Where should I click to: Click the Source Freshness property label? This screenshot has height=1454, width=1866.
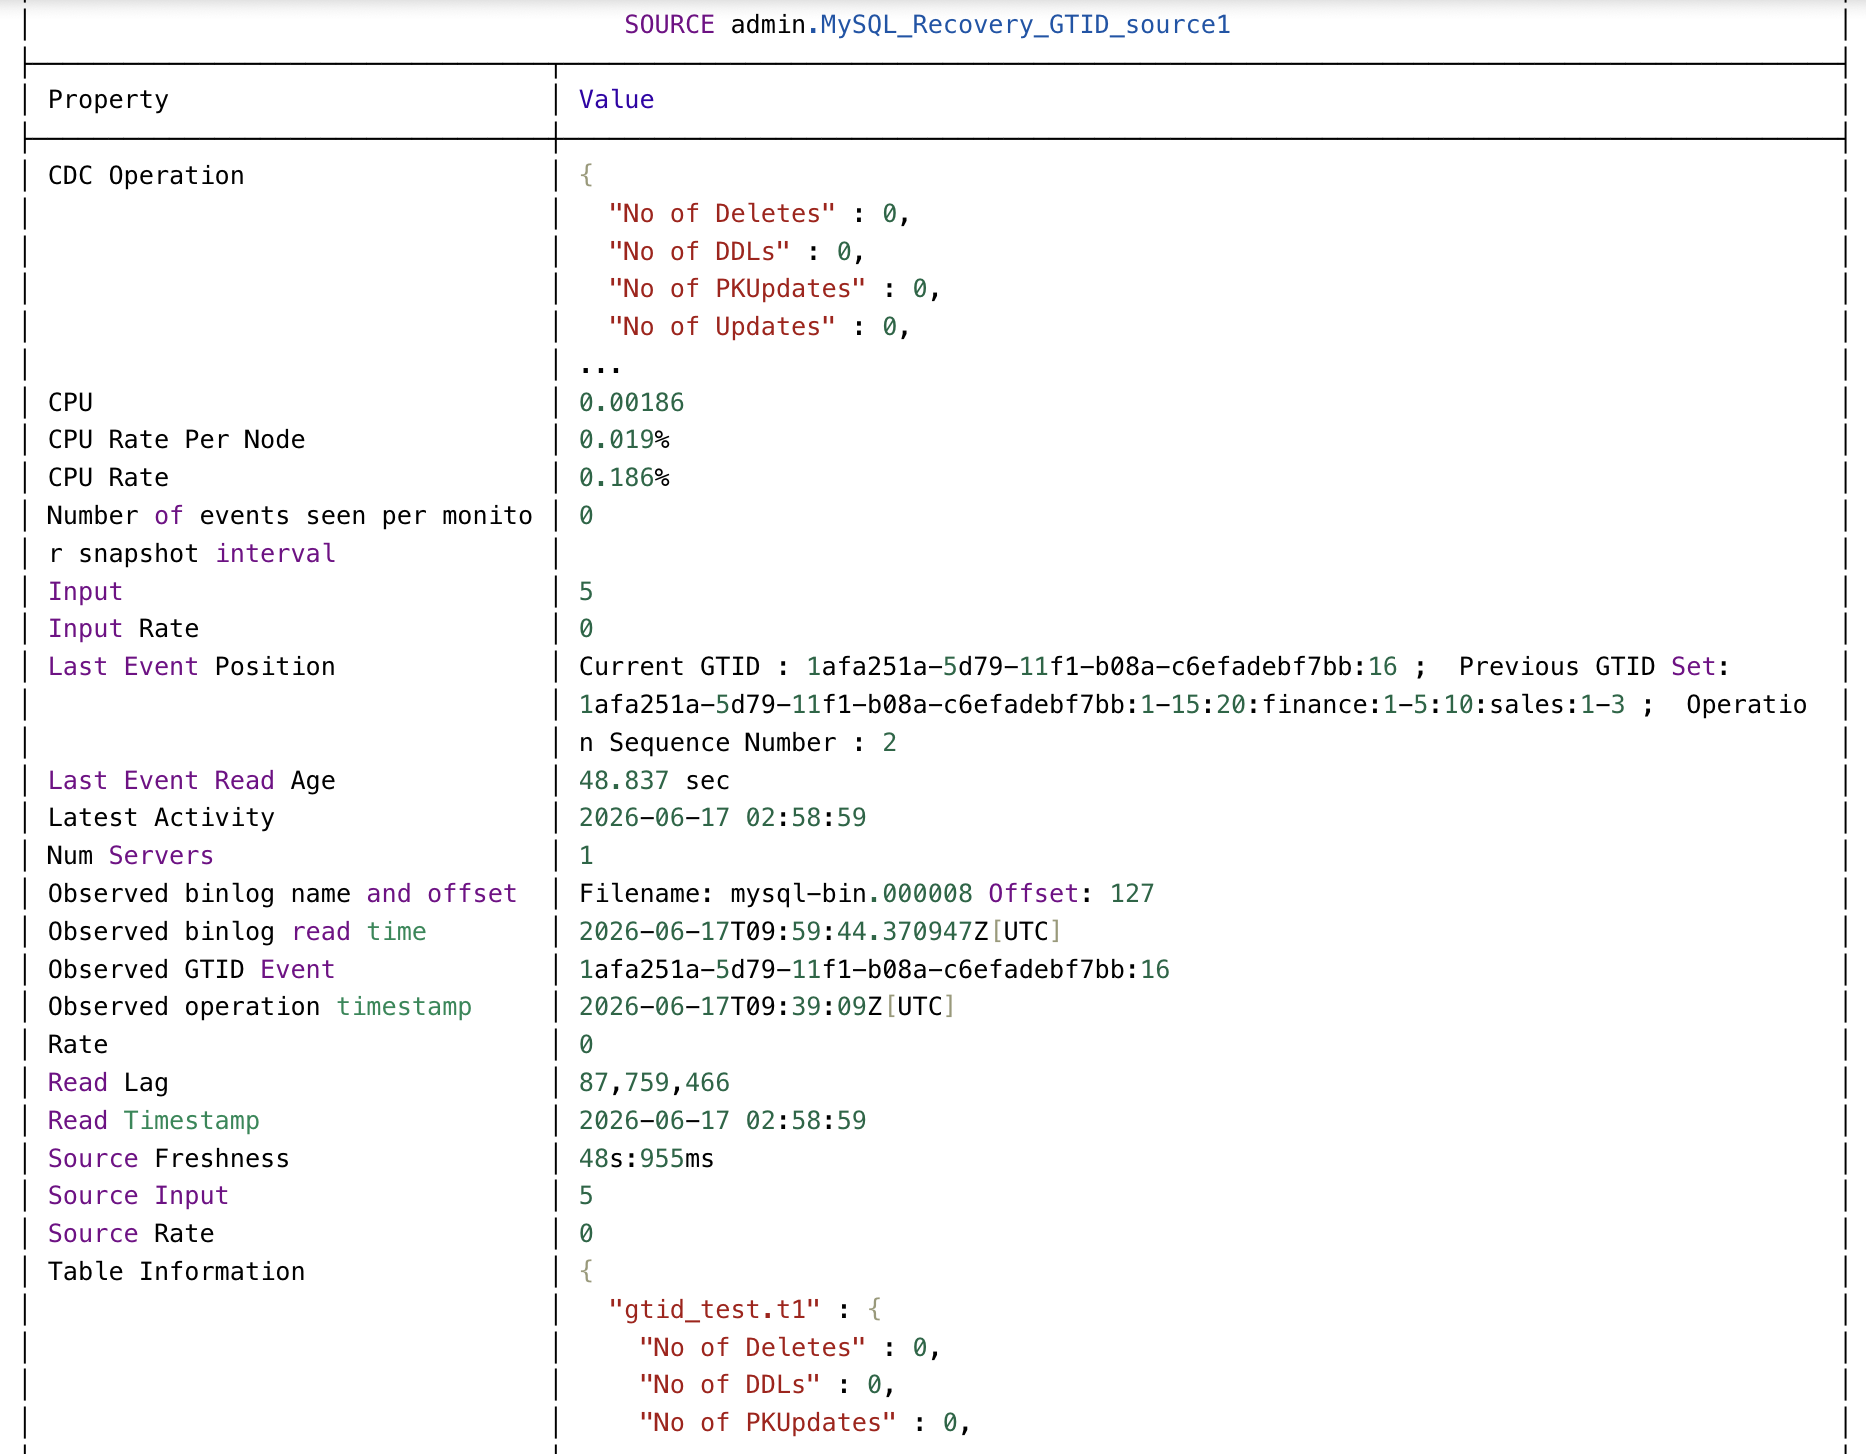[169, 1159]
